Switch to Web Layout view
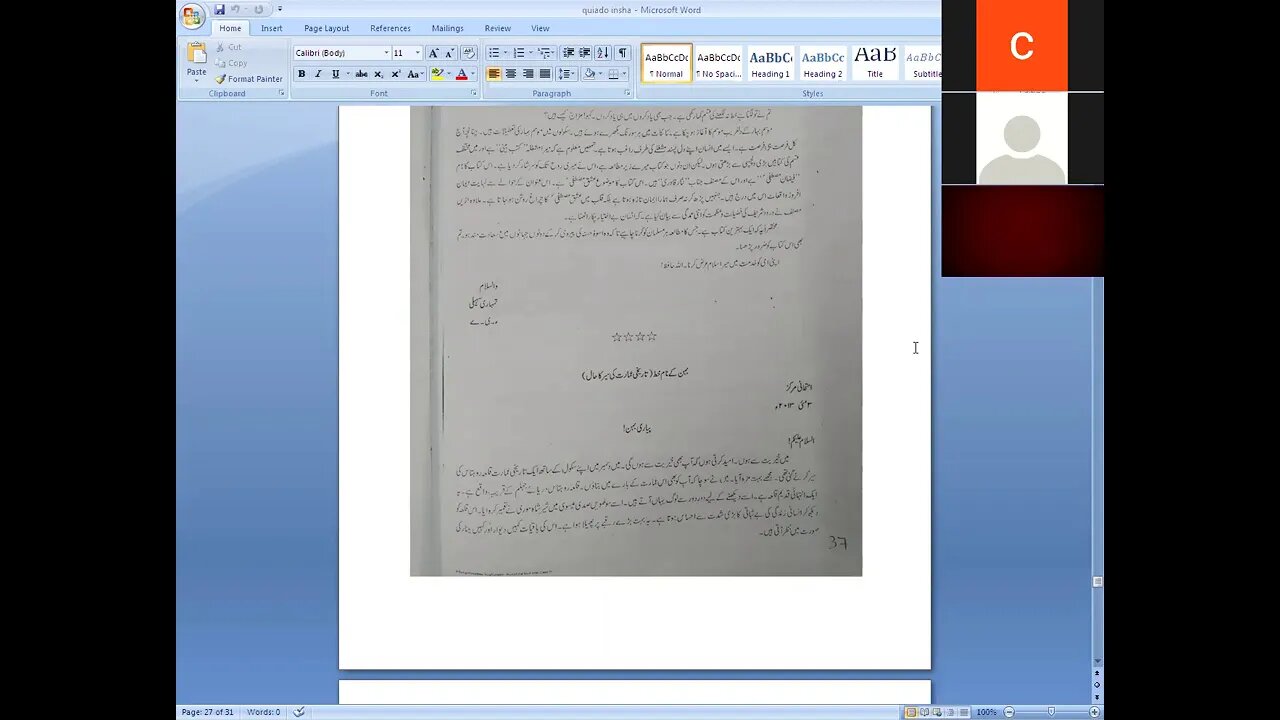The height and width of the screenshot is (720, 1280). [x=938, y=712]
